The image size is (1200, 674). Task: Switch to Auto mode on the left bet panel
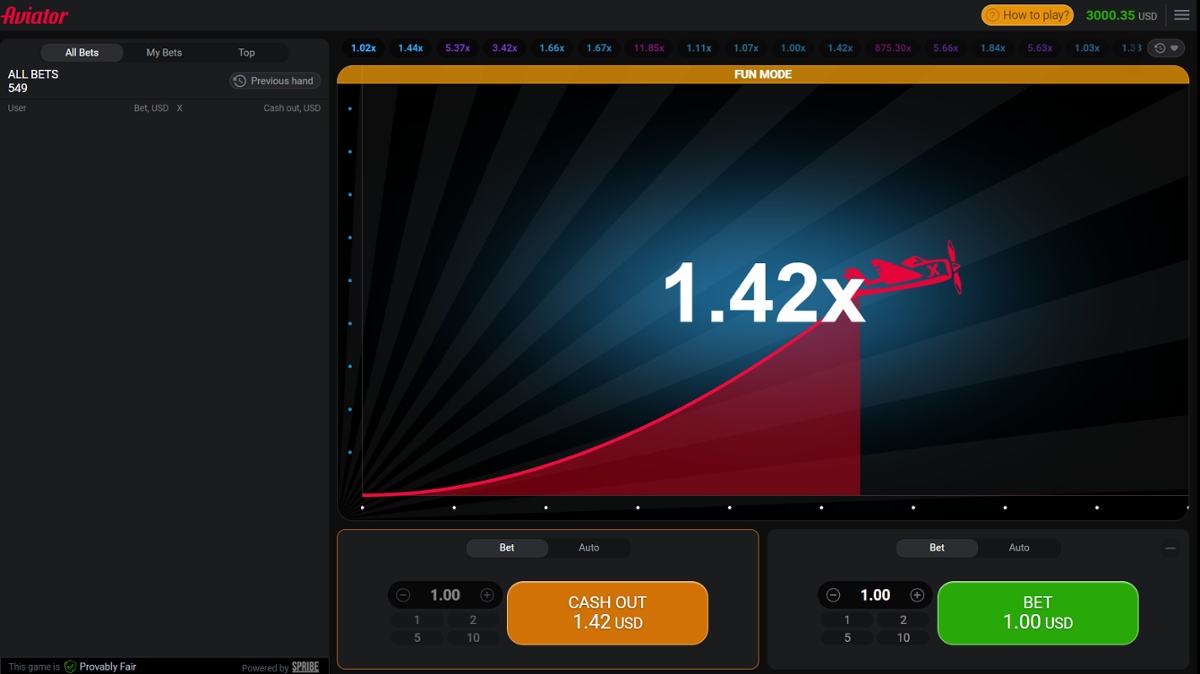(589, 547)
